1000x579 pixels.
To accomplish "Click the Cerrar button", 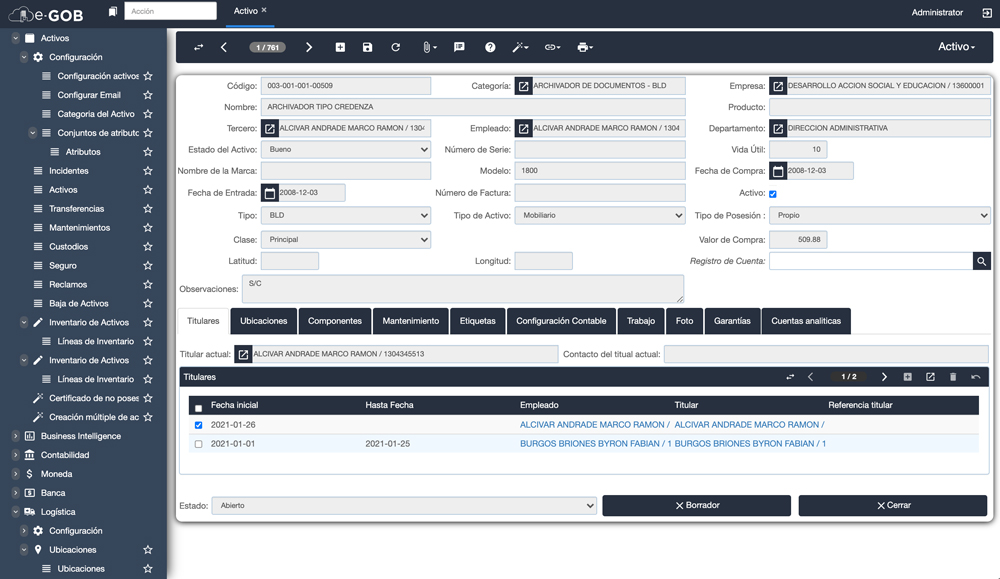I will (x=892, y=506).
